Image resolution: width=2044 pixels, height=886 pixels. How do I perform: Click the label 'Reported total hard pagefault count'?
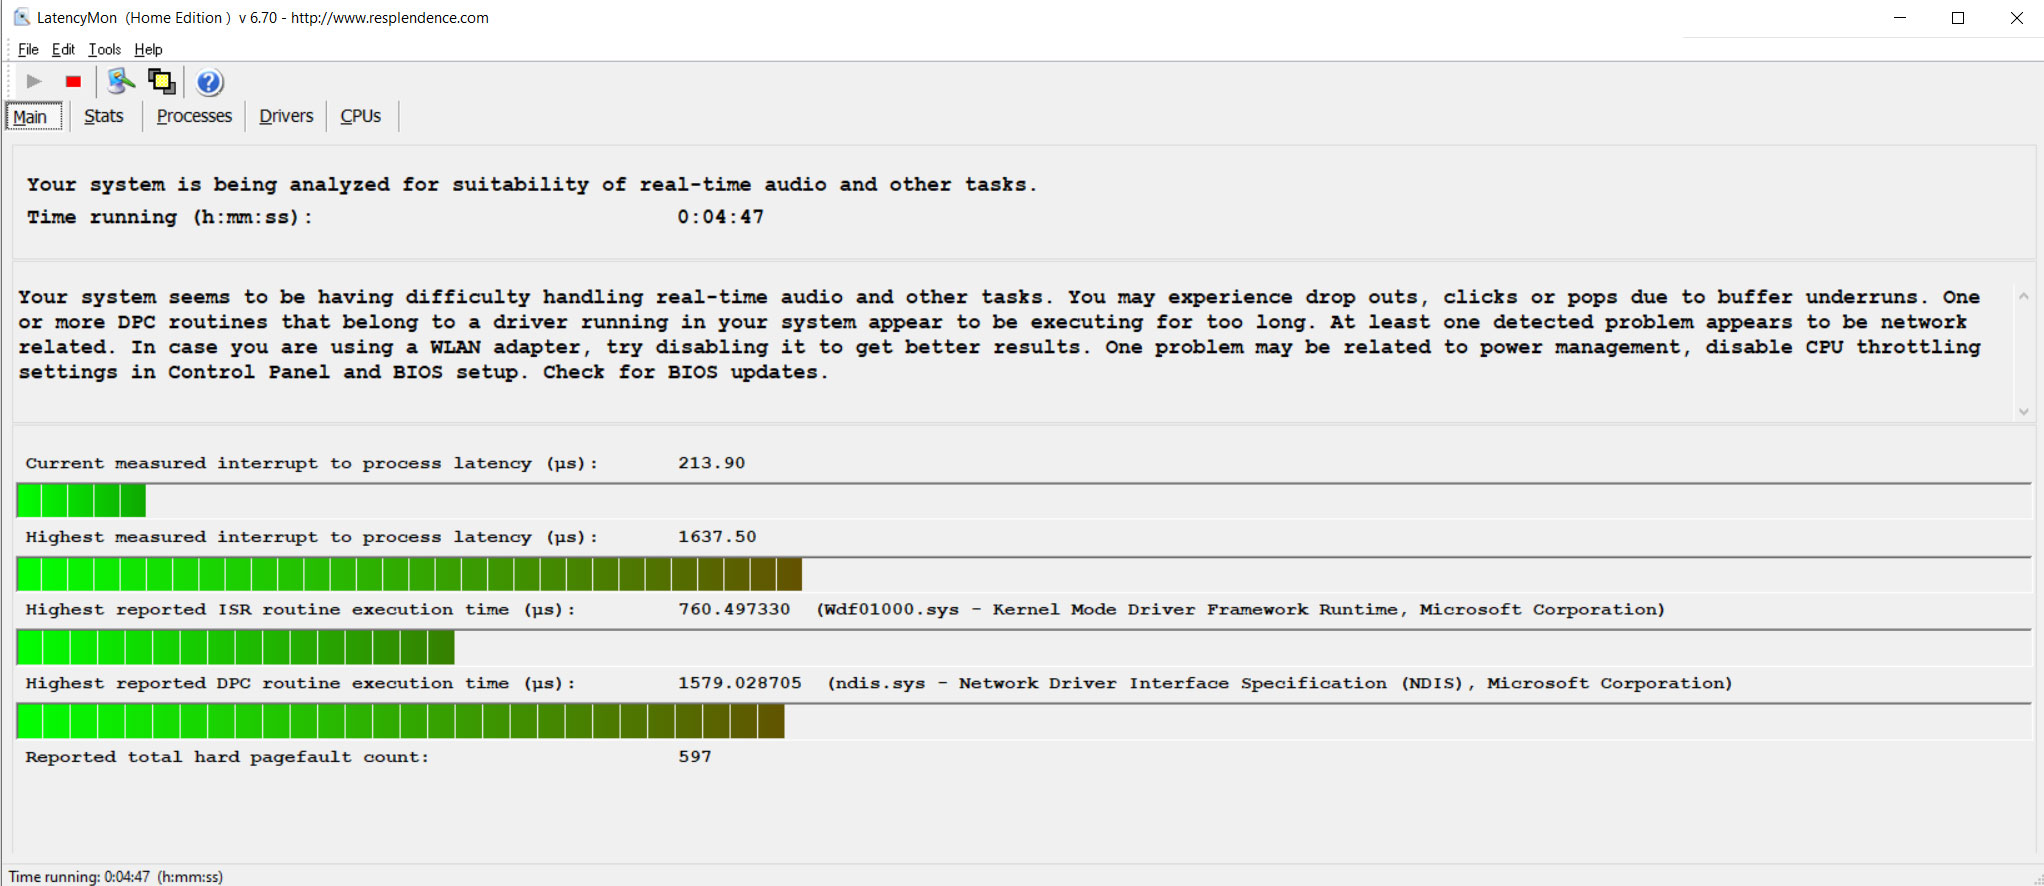[x=227, y=757]
